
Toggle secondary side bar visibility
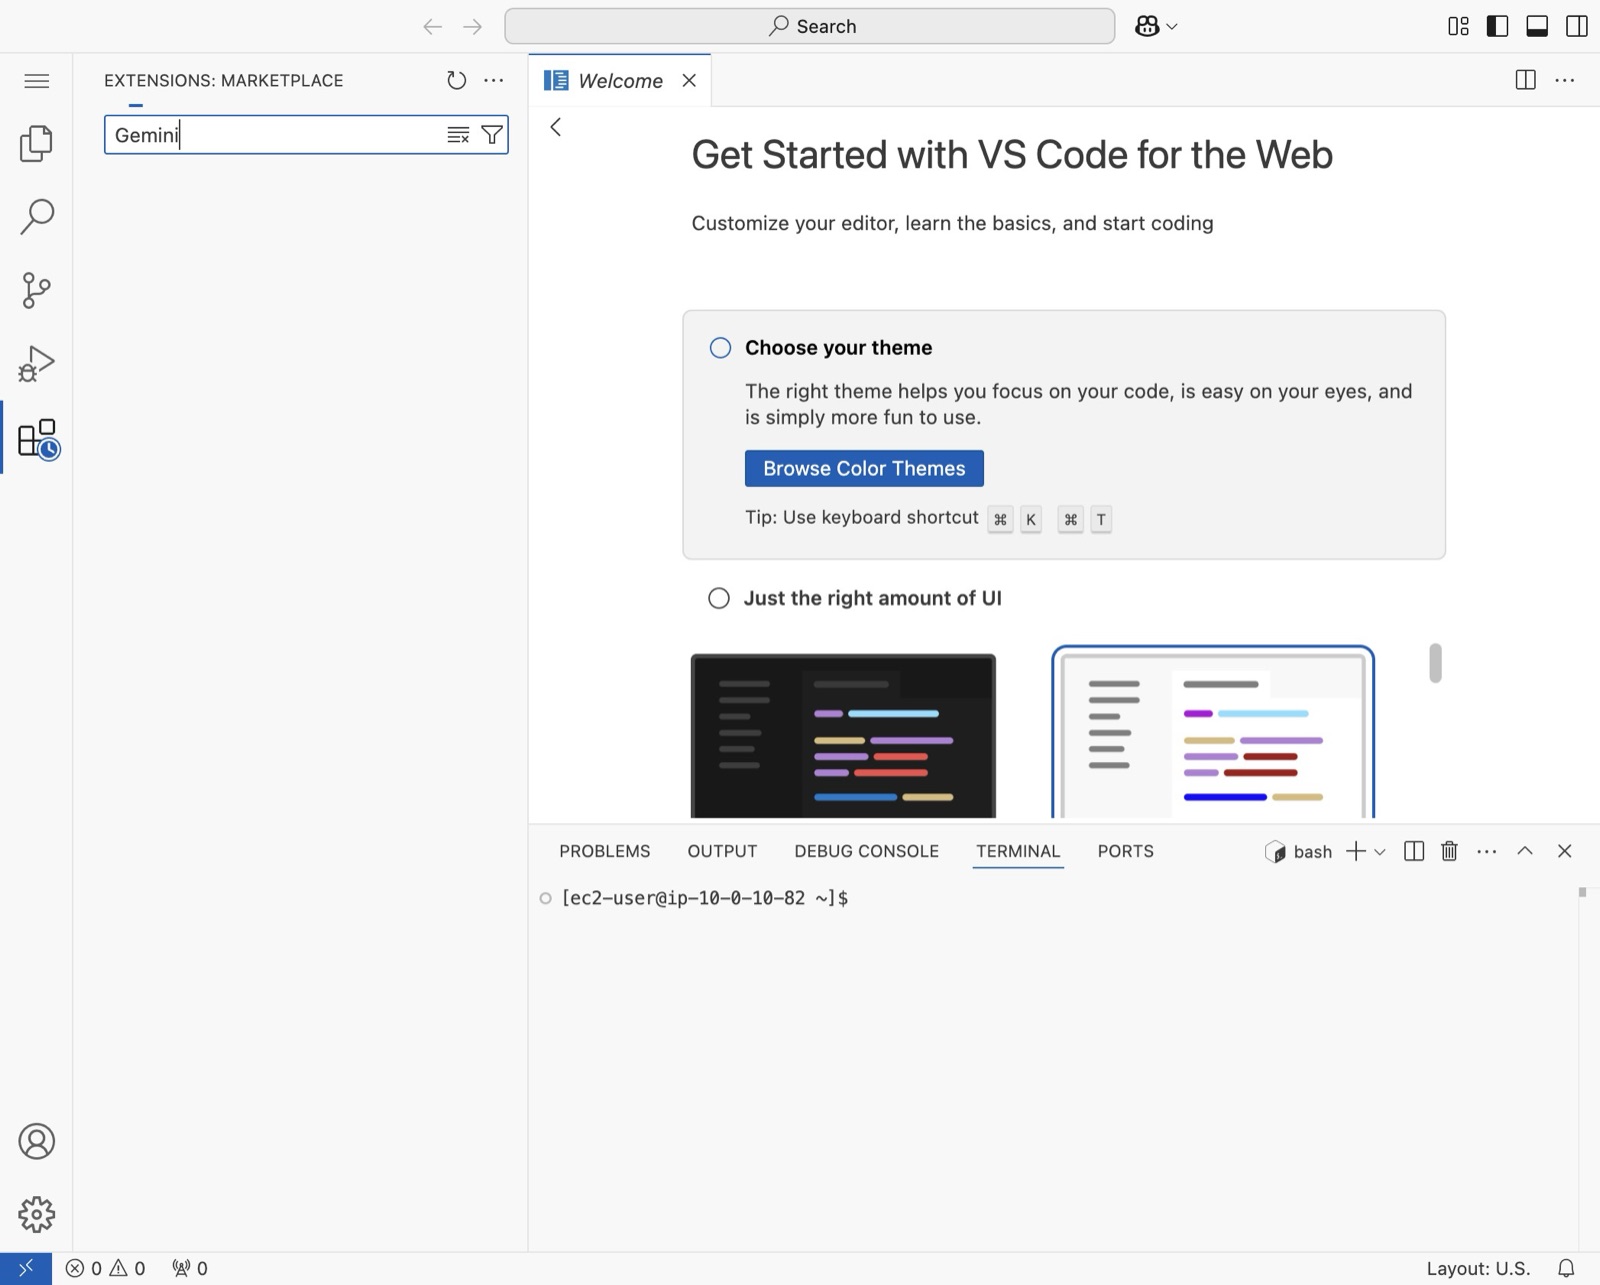point(1577,26)
